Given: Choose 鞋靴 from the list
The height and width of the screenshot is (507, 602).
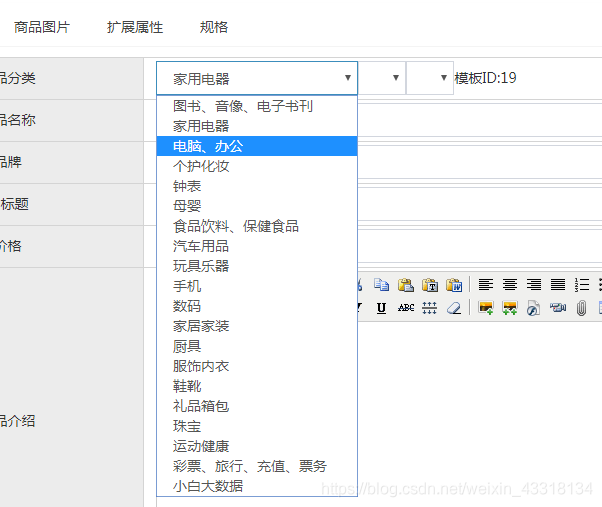Looking at the screenshot, I should [x=257, y=386].
